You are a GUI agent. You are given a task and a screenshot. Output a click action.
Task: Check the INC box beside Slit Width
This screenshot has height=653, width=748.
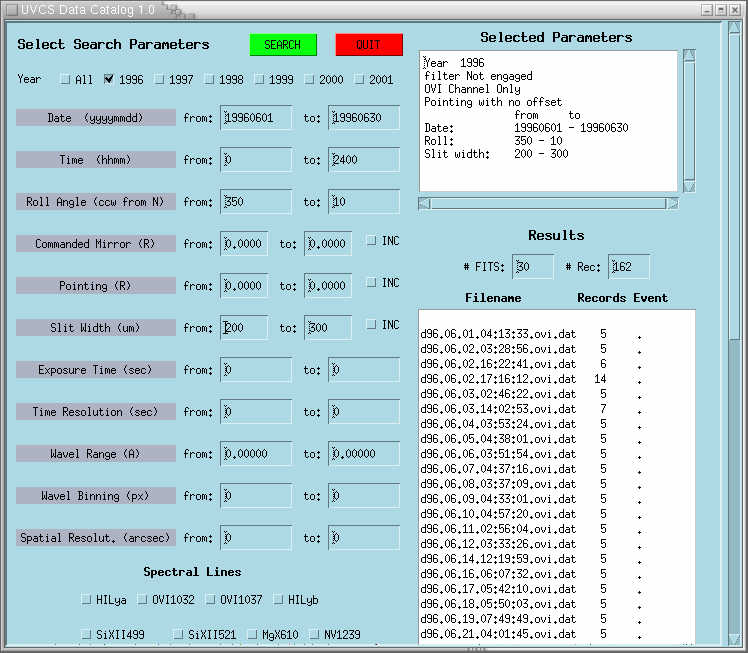pos(372,325)
